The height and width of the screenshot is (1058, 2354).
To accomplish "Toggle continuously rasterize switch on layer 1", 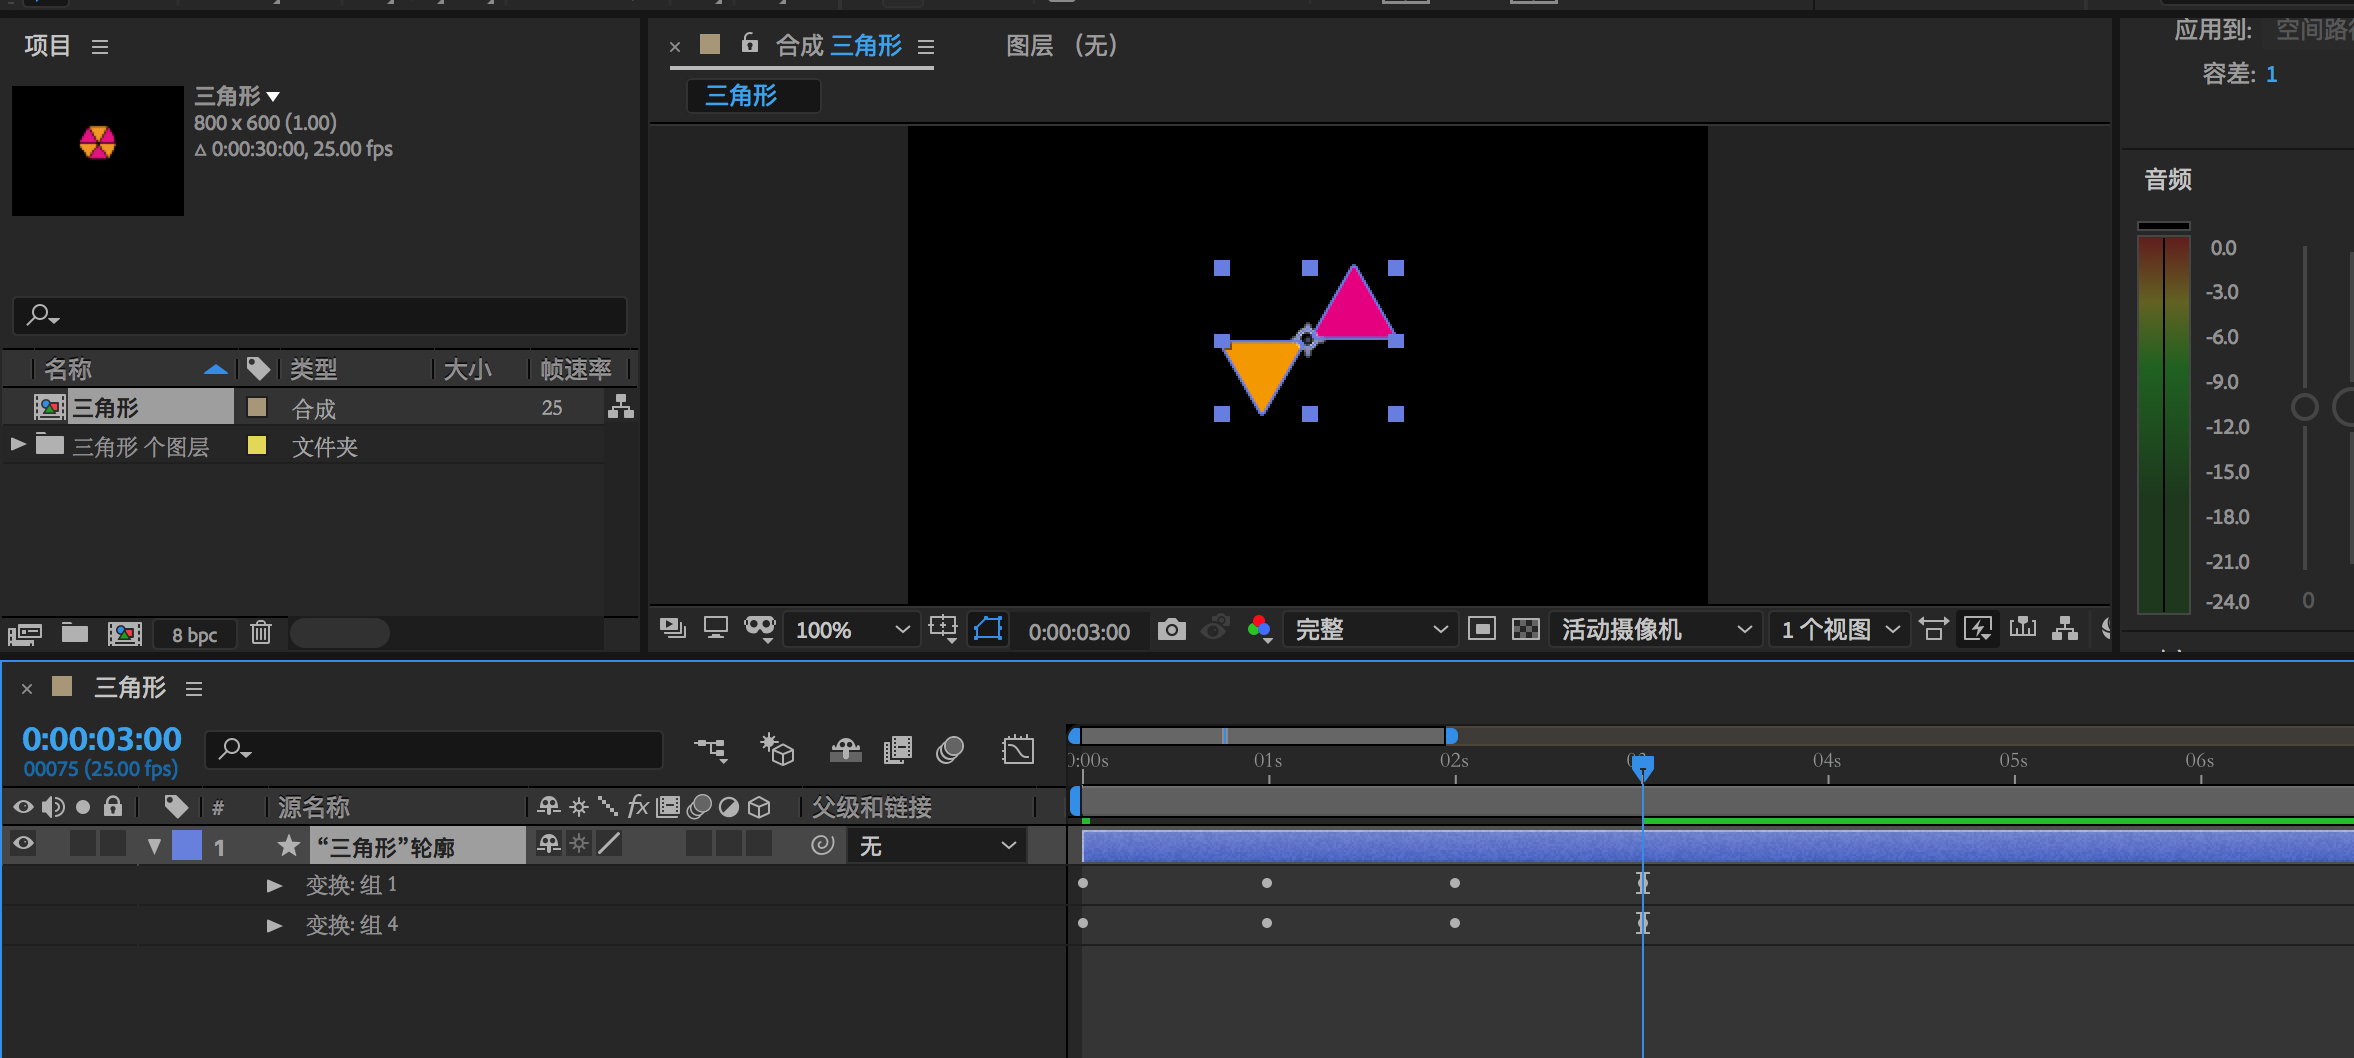I will (x=579, y=844).
